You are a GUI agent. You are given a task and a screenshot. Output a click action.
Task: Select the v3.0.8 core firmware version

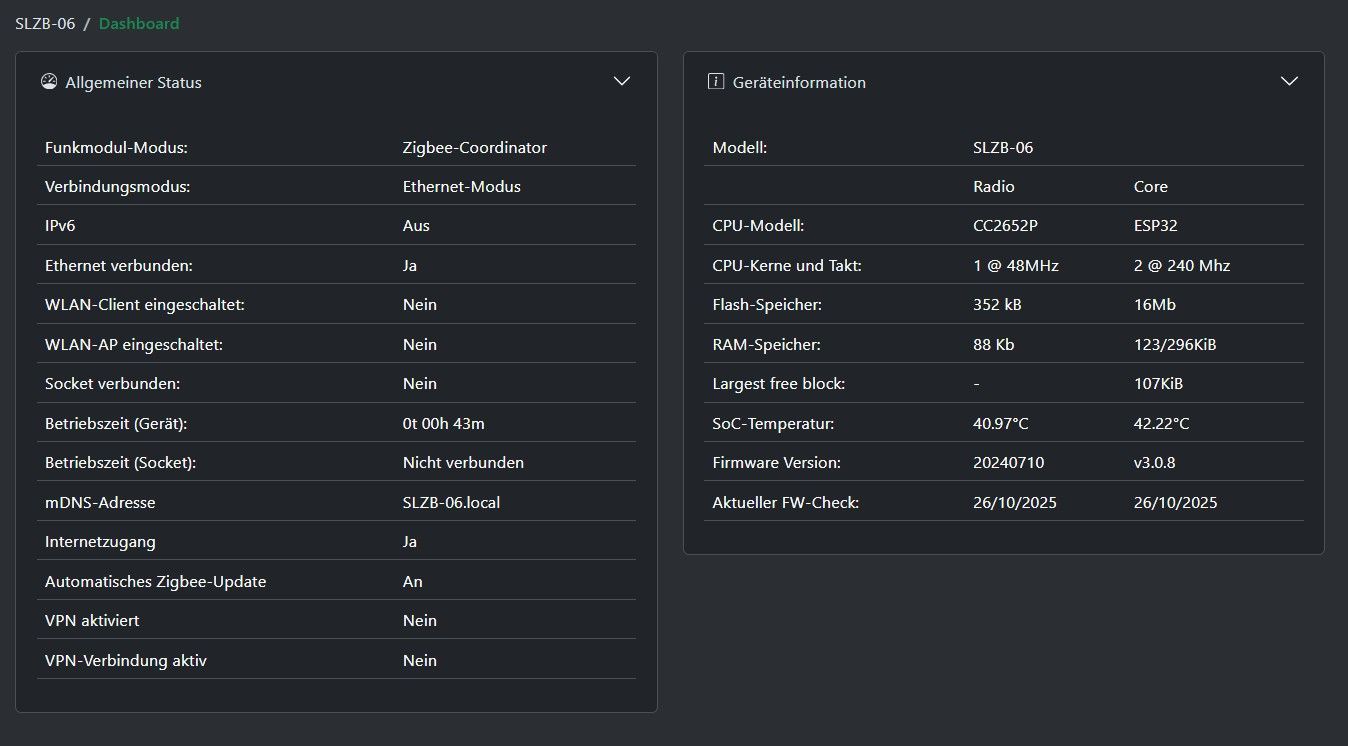point(1154,463)
